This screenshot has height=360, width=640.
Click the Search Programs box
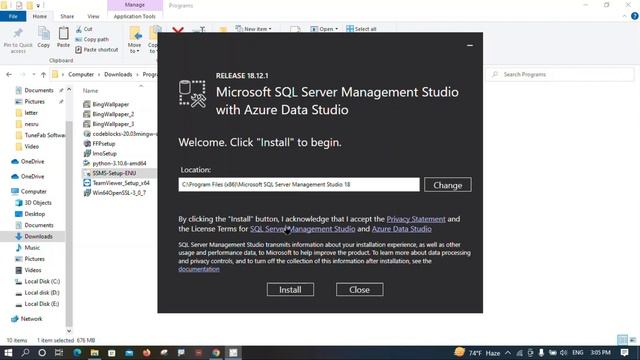click(560, 74)
